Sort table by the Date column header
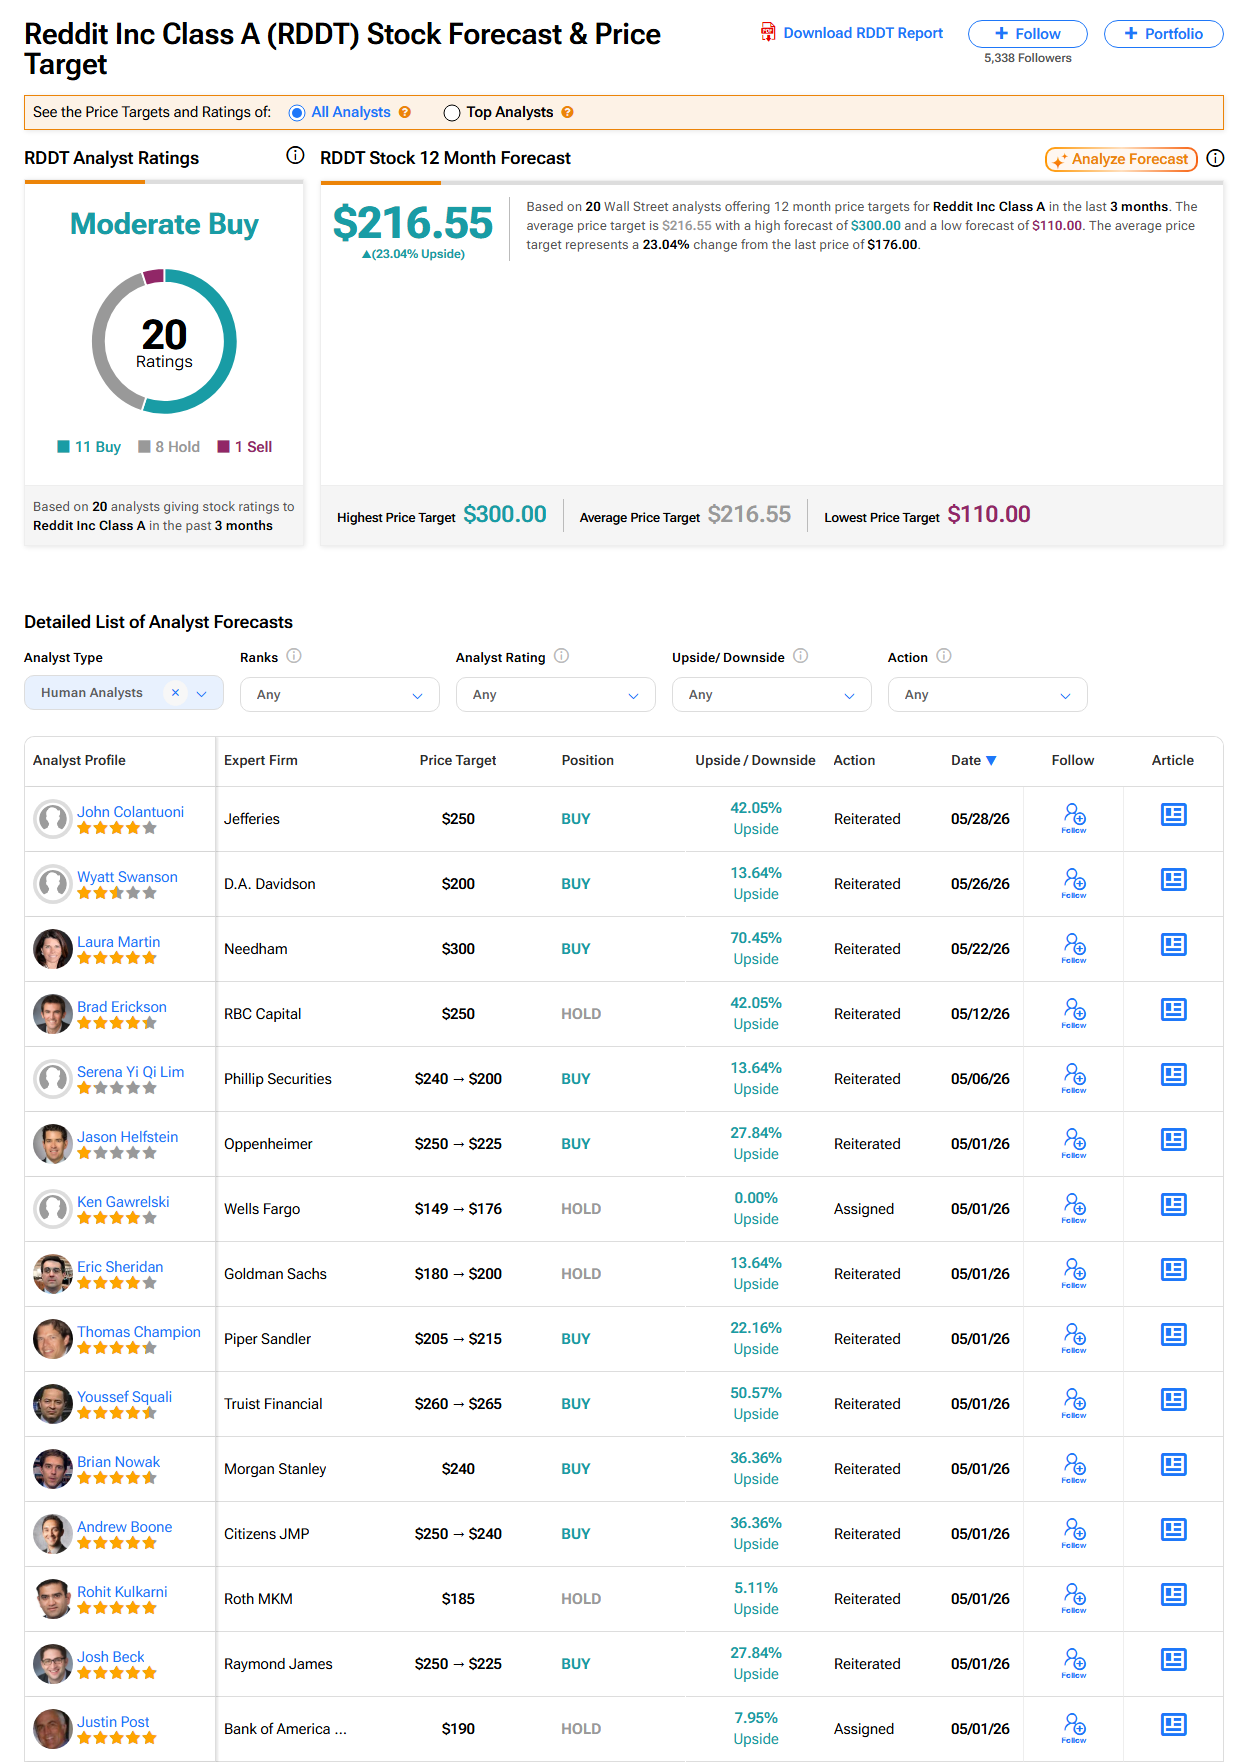The width and height of the screenshot is (1243, 1762). [974, 760]
